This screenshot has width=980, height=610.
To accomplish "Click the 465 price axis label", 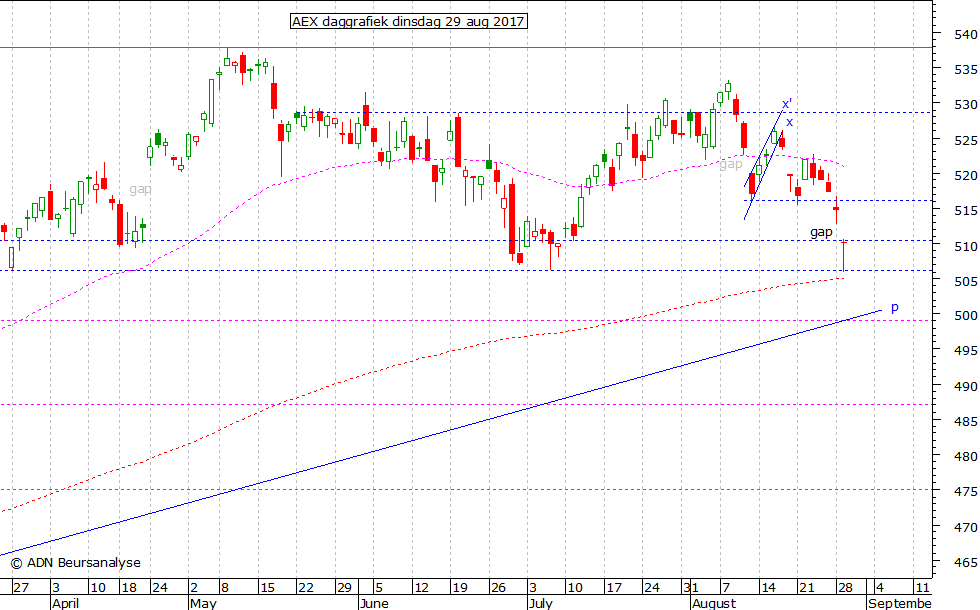I will coord(966,562).
